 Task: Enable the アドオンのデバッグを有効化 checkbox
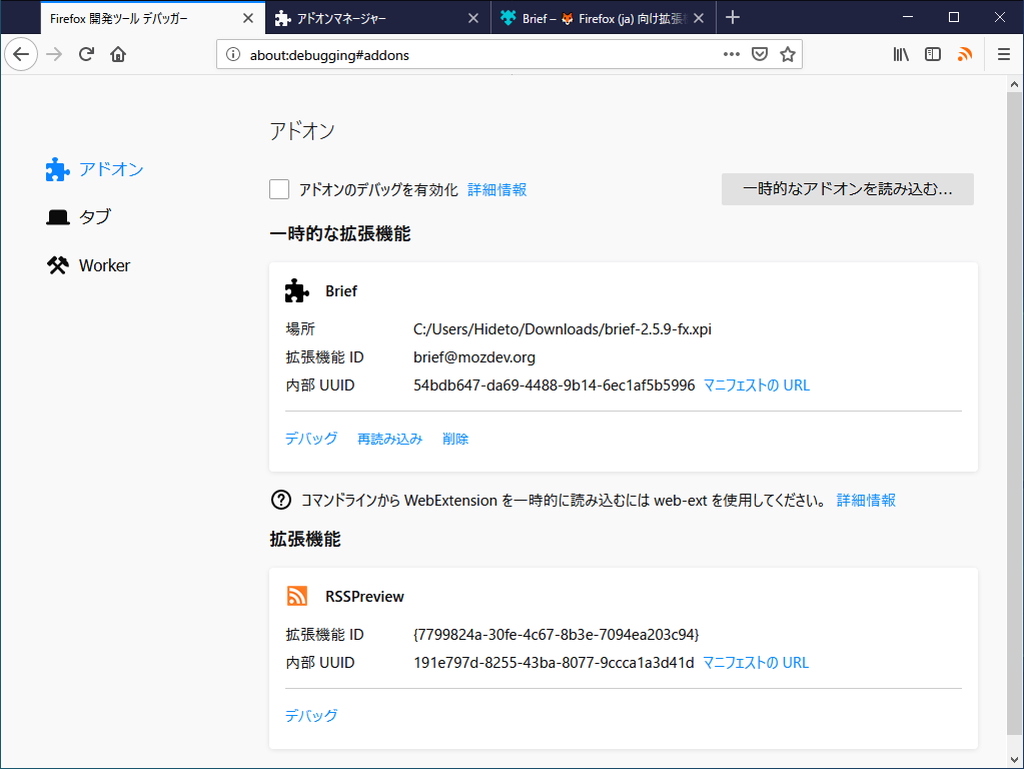[279, 189]
